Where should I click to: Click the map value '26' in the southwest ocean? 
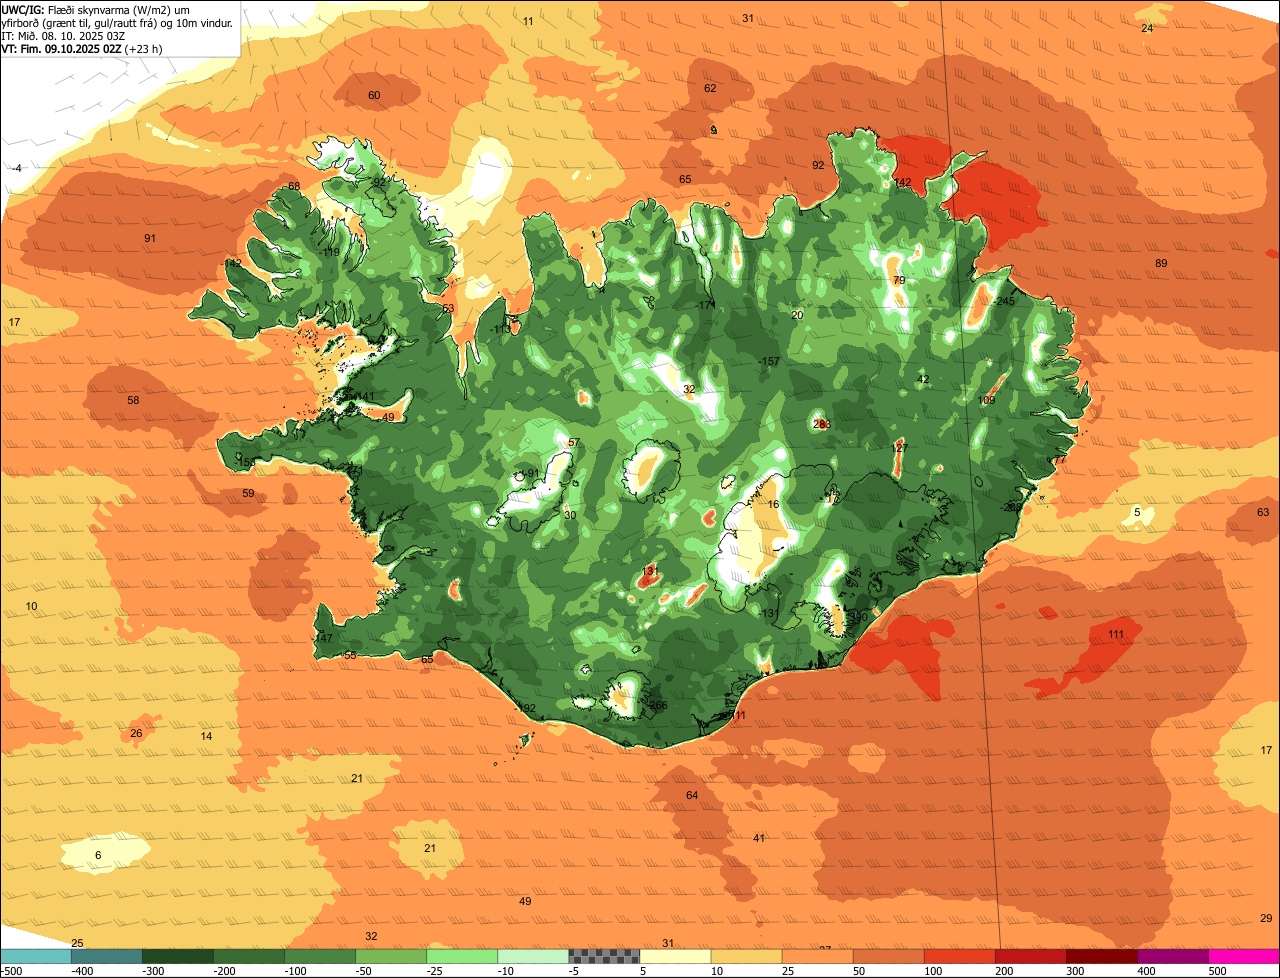(136, 733)
